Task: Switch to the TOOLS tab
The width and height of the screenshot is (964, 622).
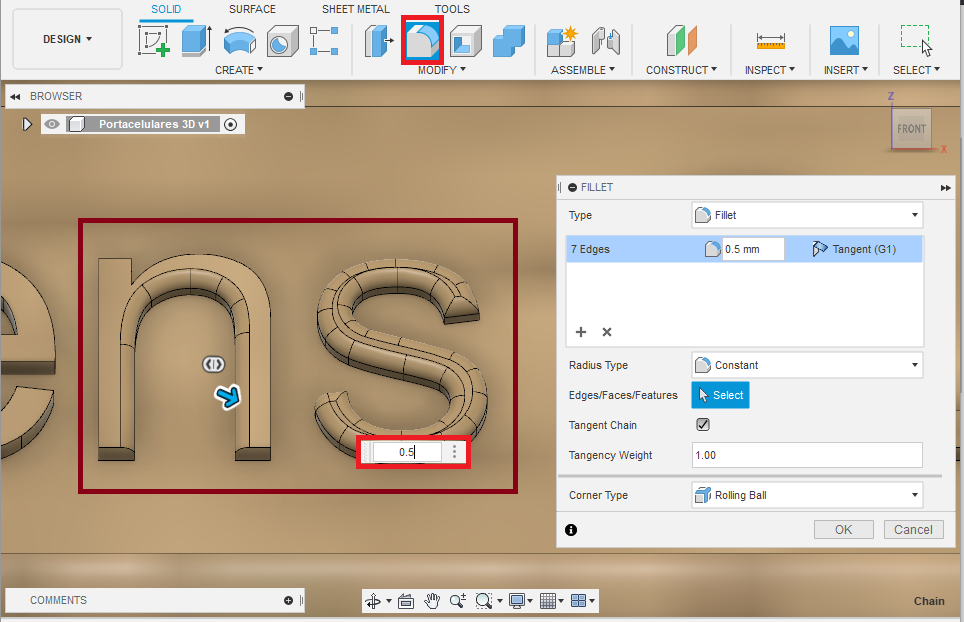Action: coord(452,9)
